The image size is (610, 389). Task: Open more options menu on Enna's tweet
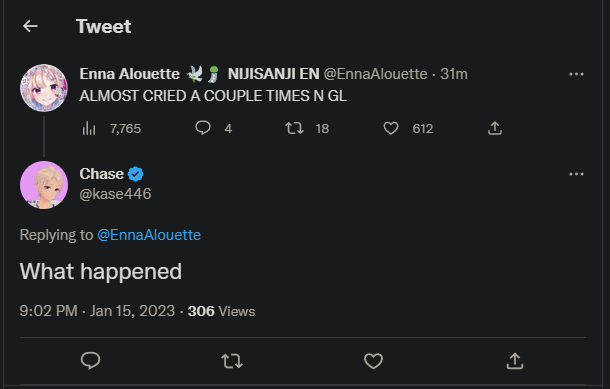576,74
